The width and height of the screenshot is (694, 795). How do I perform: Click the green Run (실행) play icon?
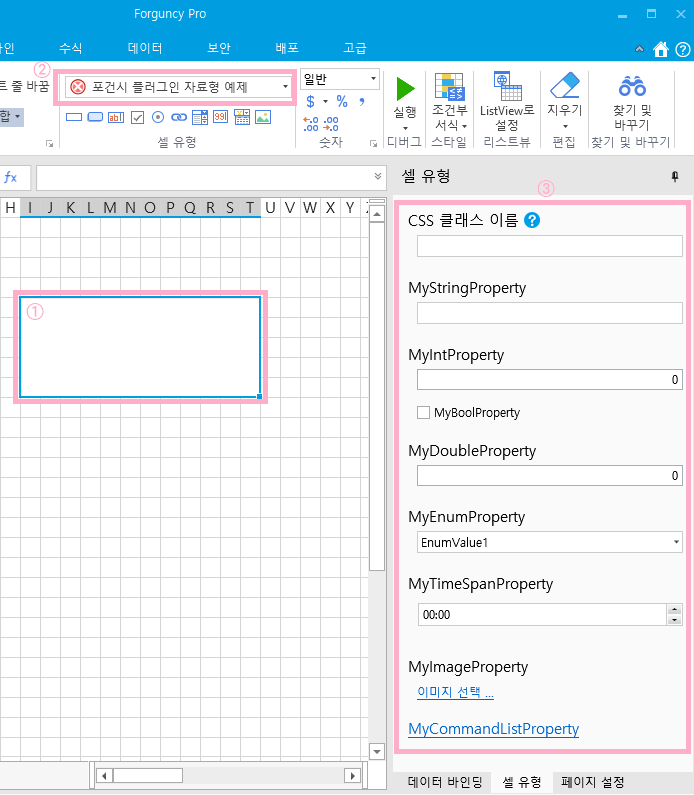[x=405, y=90]
